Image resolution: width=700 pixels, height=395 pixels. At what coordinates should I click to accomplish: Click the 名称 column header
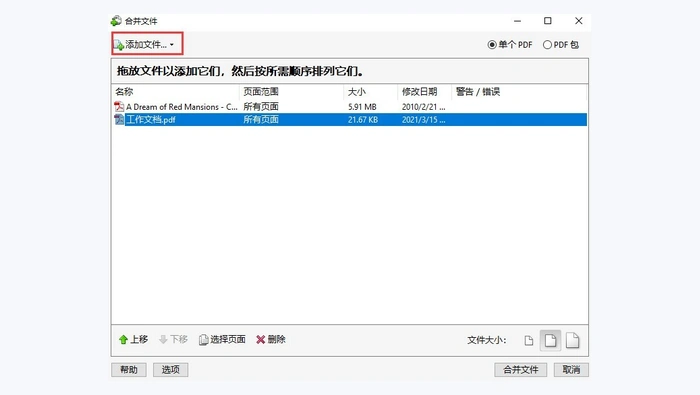point(124,92)
